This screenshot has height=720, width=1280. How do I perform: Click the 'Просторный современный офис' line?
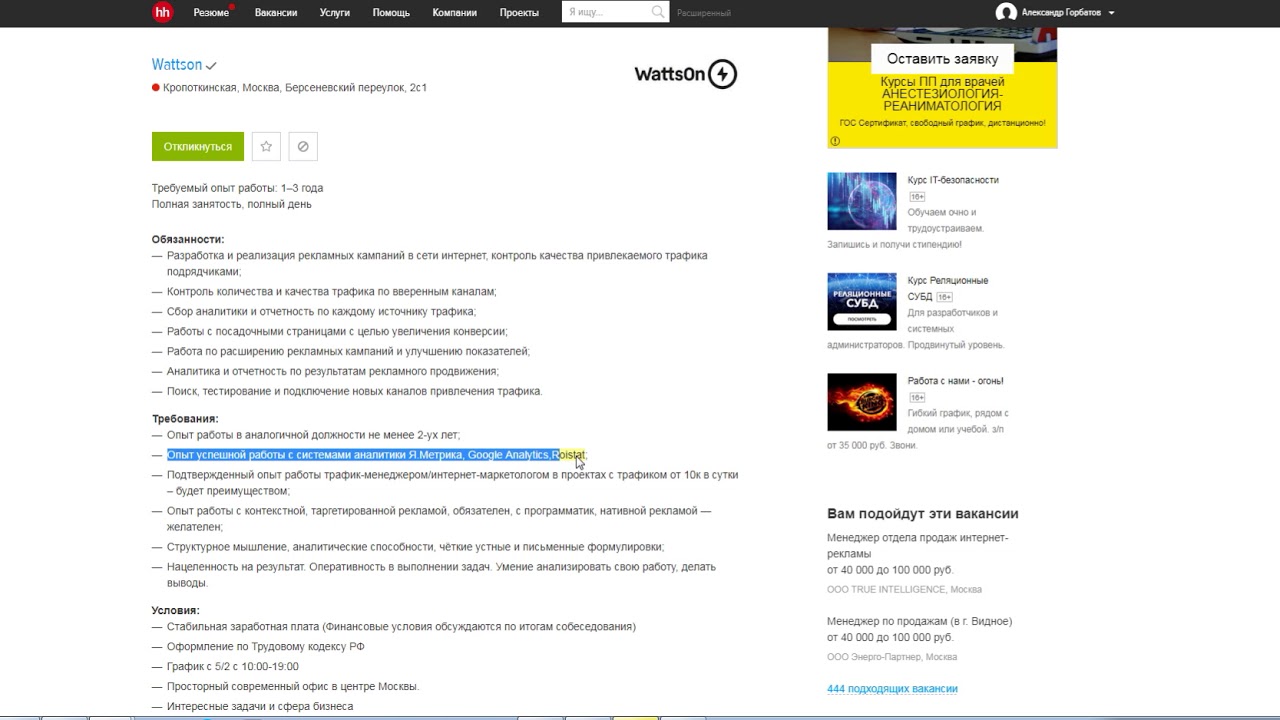(x=293, y=687)
